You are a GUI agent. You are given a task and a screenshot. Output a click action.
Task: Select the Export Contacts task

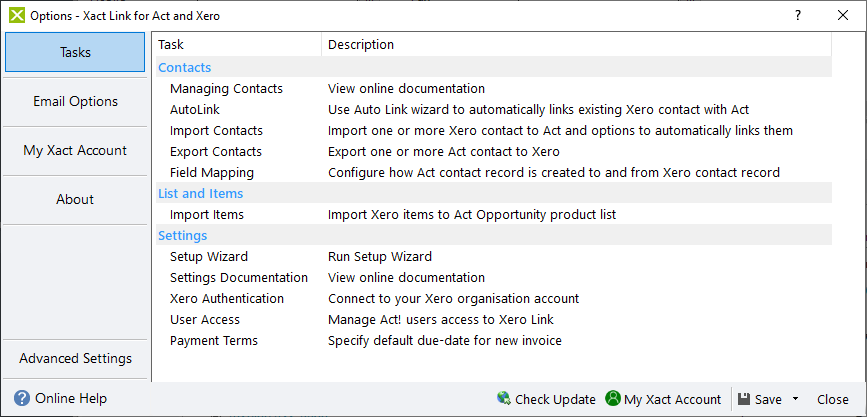pos(216,152)
